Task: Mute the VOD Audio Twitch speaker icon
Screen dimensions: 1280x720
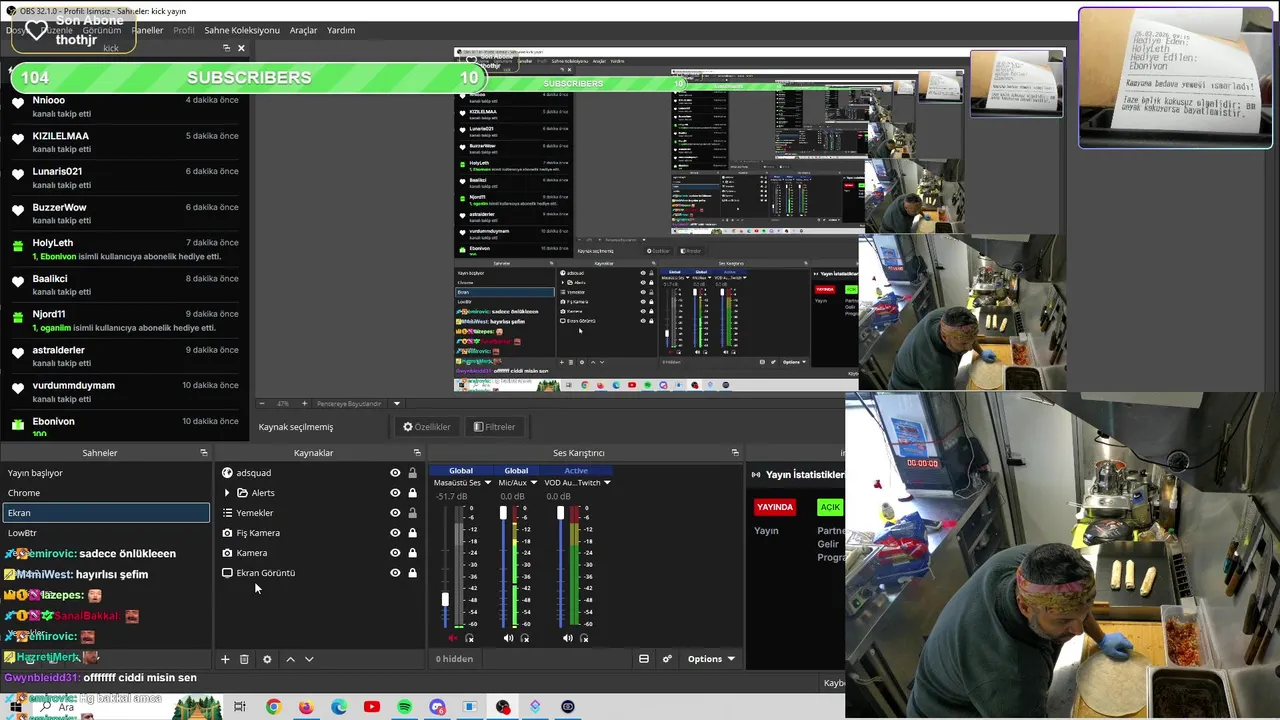Action: coord(567,638)
